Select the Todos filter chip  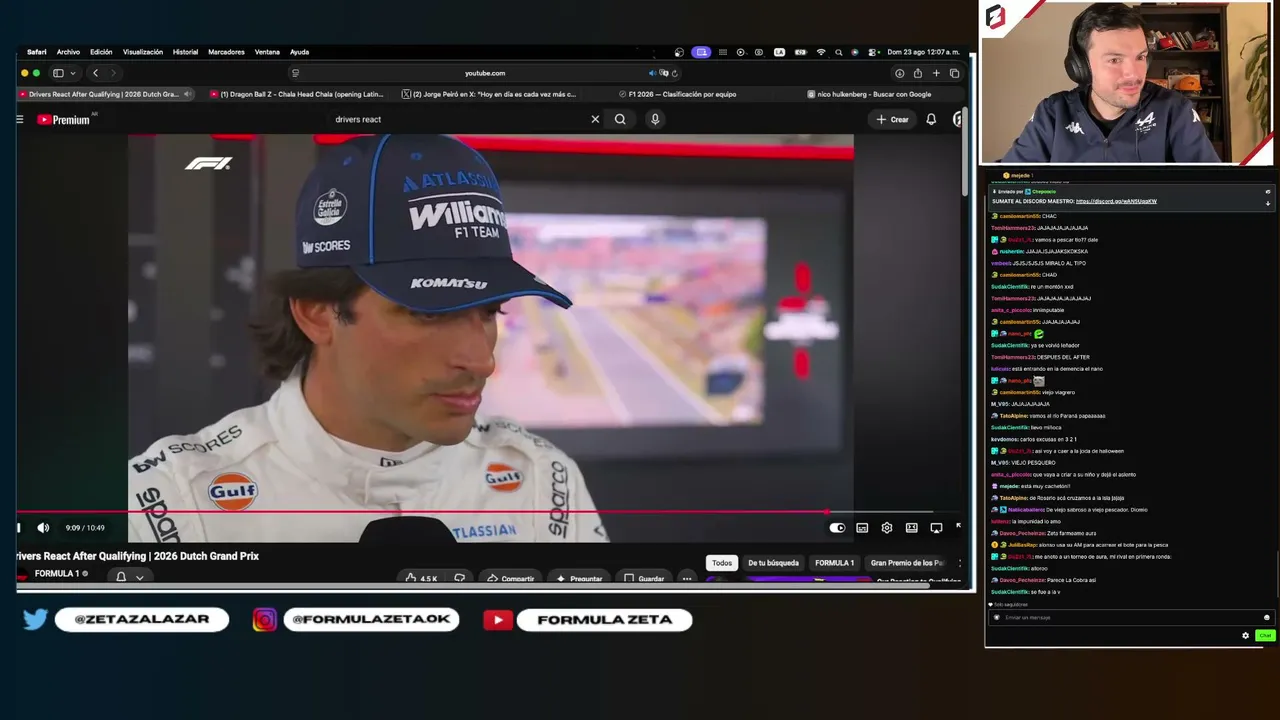coord(722,563)
